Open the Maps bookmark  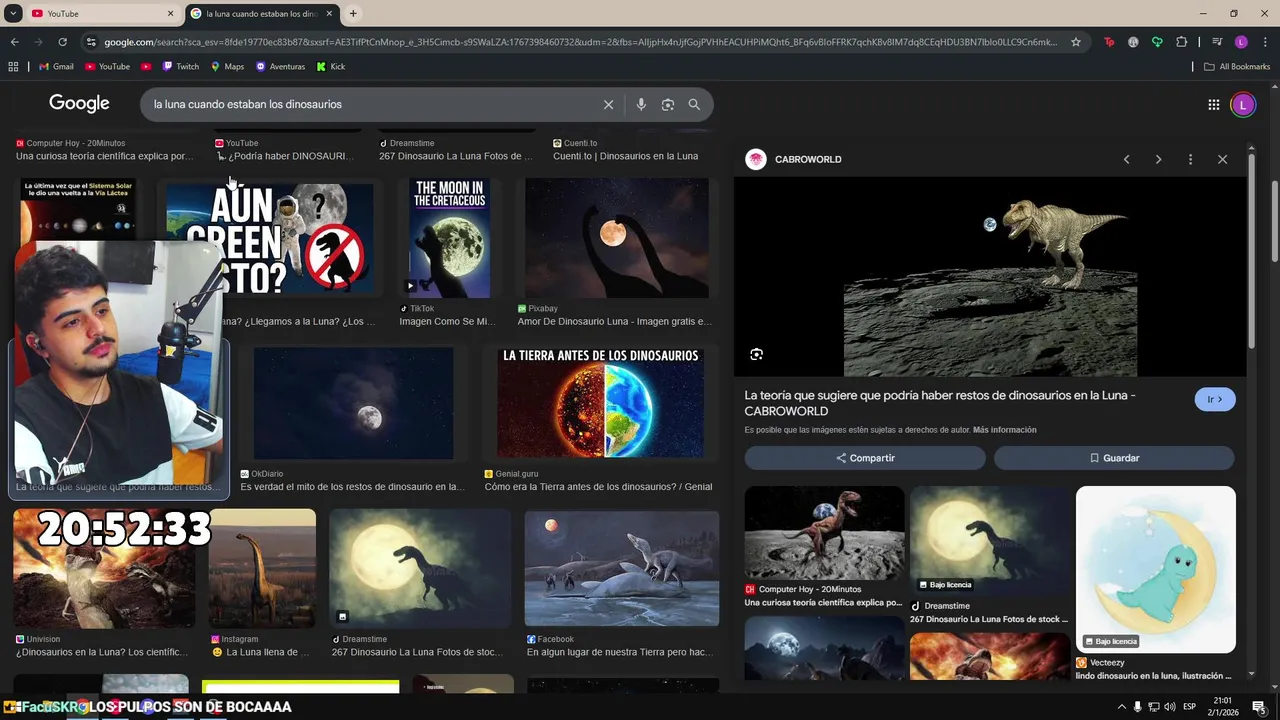point(227,66)
